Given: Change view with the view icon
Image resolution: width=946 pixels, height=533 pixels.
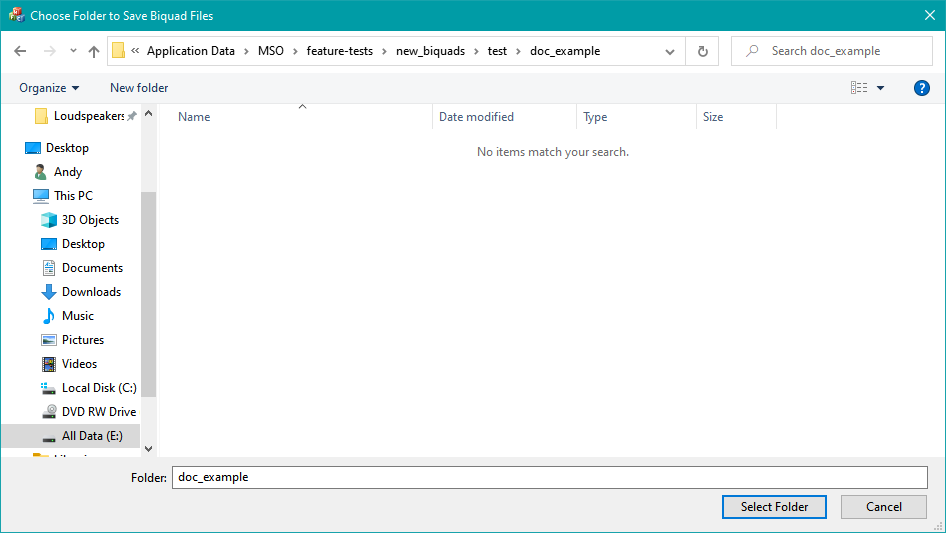Looking at the screenshot, I should point(859,88).
